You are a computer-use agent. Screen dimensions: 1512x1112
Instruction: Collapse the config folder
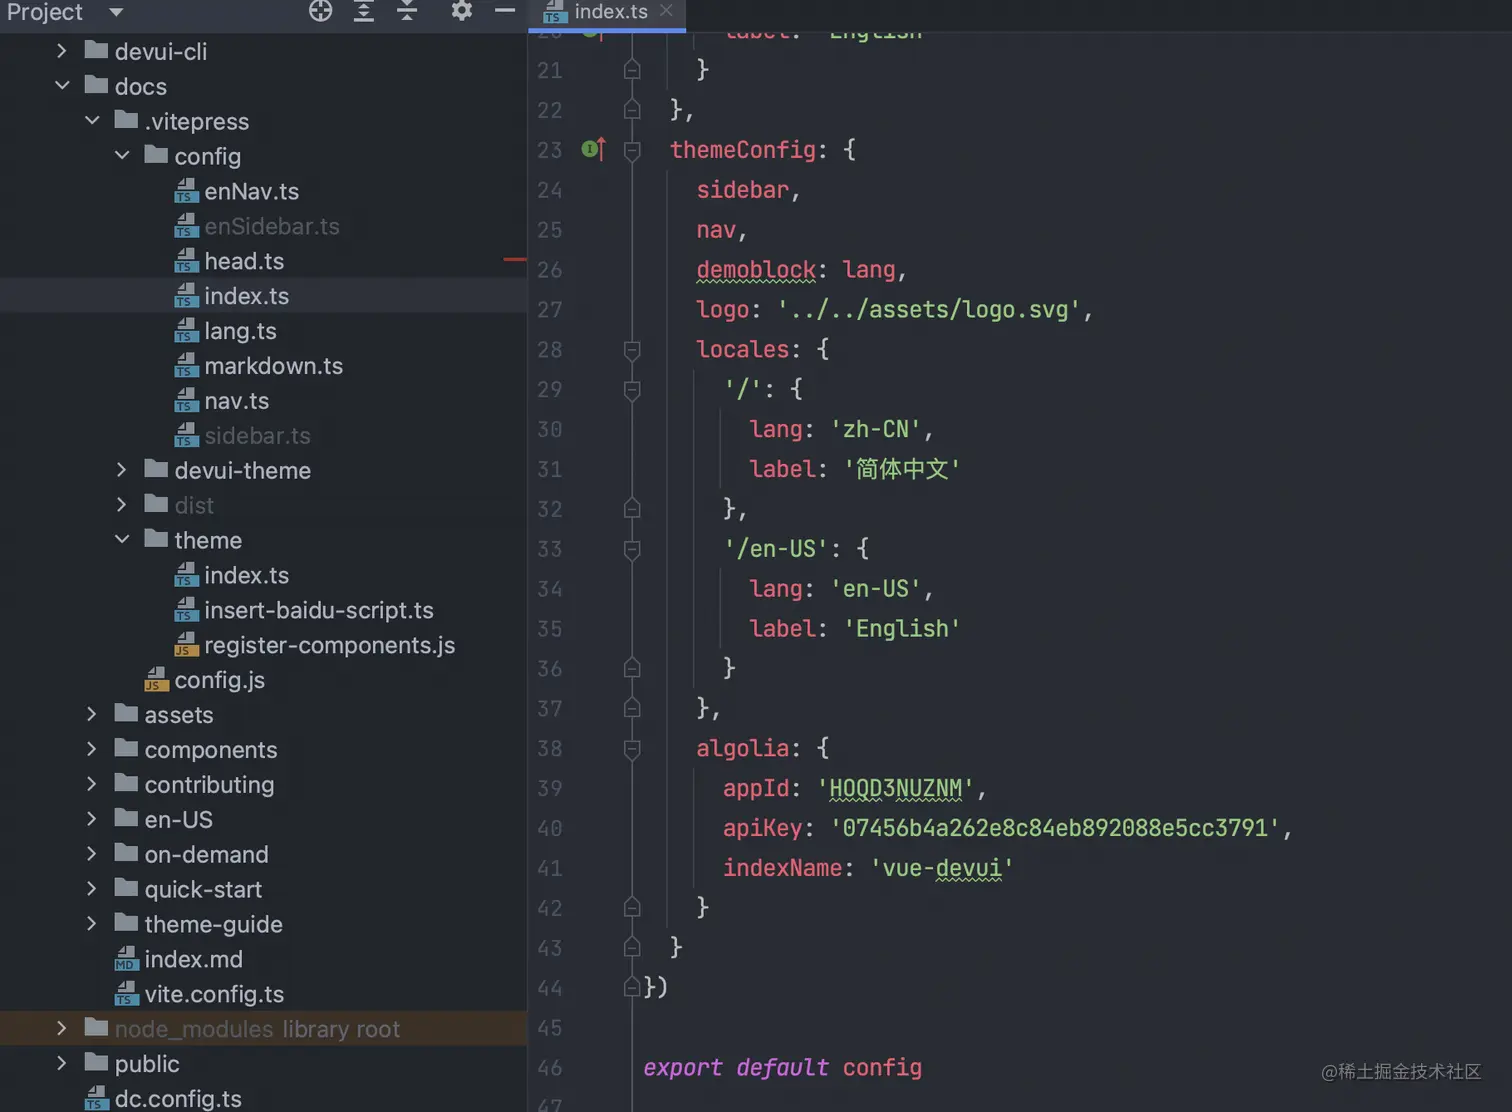click(x=122, y=156)
